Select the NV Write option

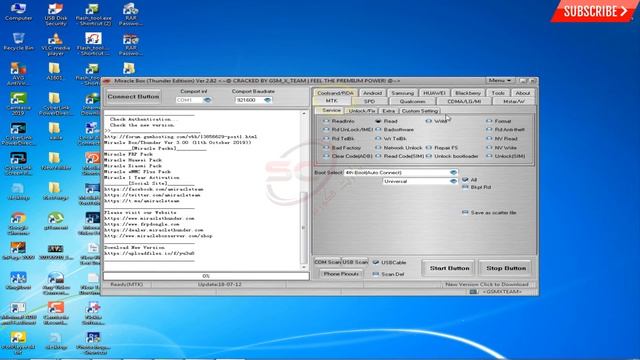point(502,148)
